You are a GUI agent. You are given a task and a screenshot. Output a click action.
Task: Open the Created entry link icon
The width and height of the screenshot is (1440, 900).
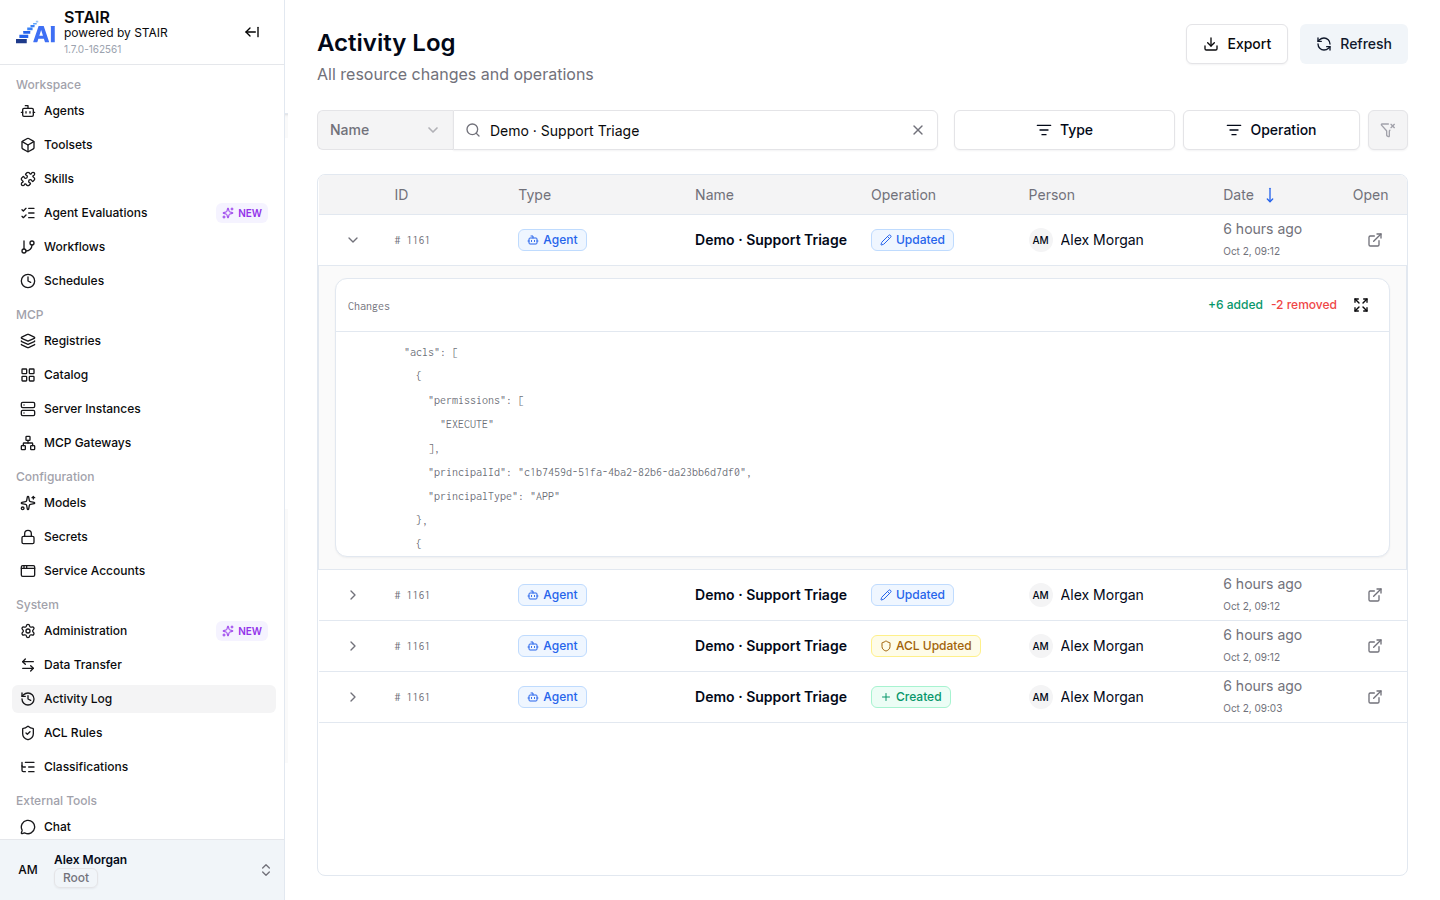pos(1375,697)
